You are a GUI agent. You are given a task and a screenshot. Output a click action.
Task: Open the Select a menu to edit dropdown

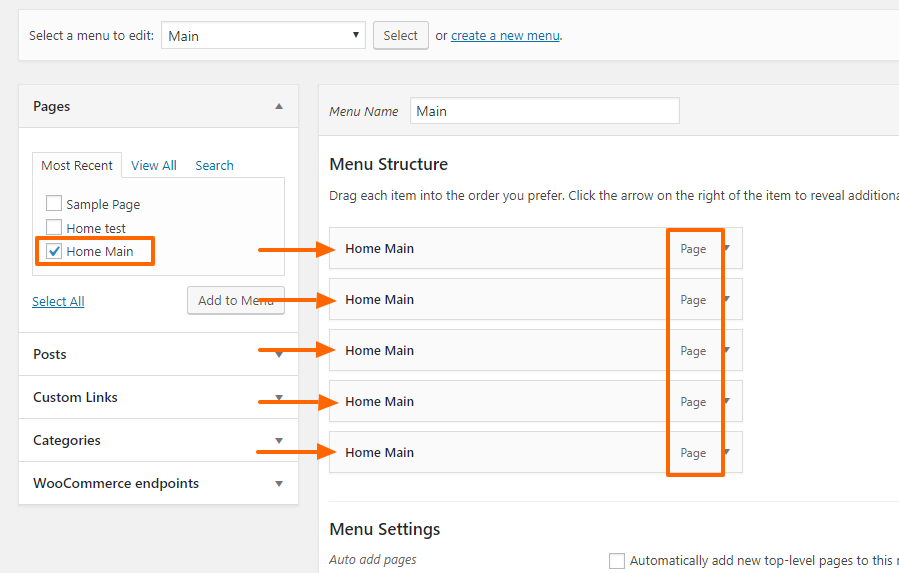(263, 35)
